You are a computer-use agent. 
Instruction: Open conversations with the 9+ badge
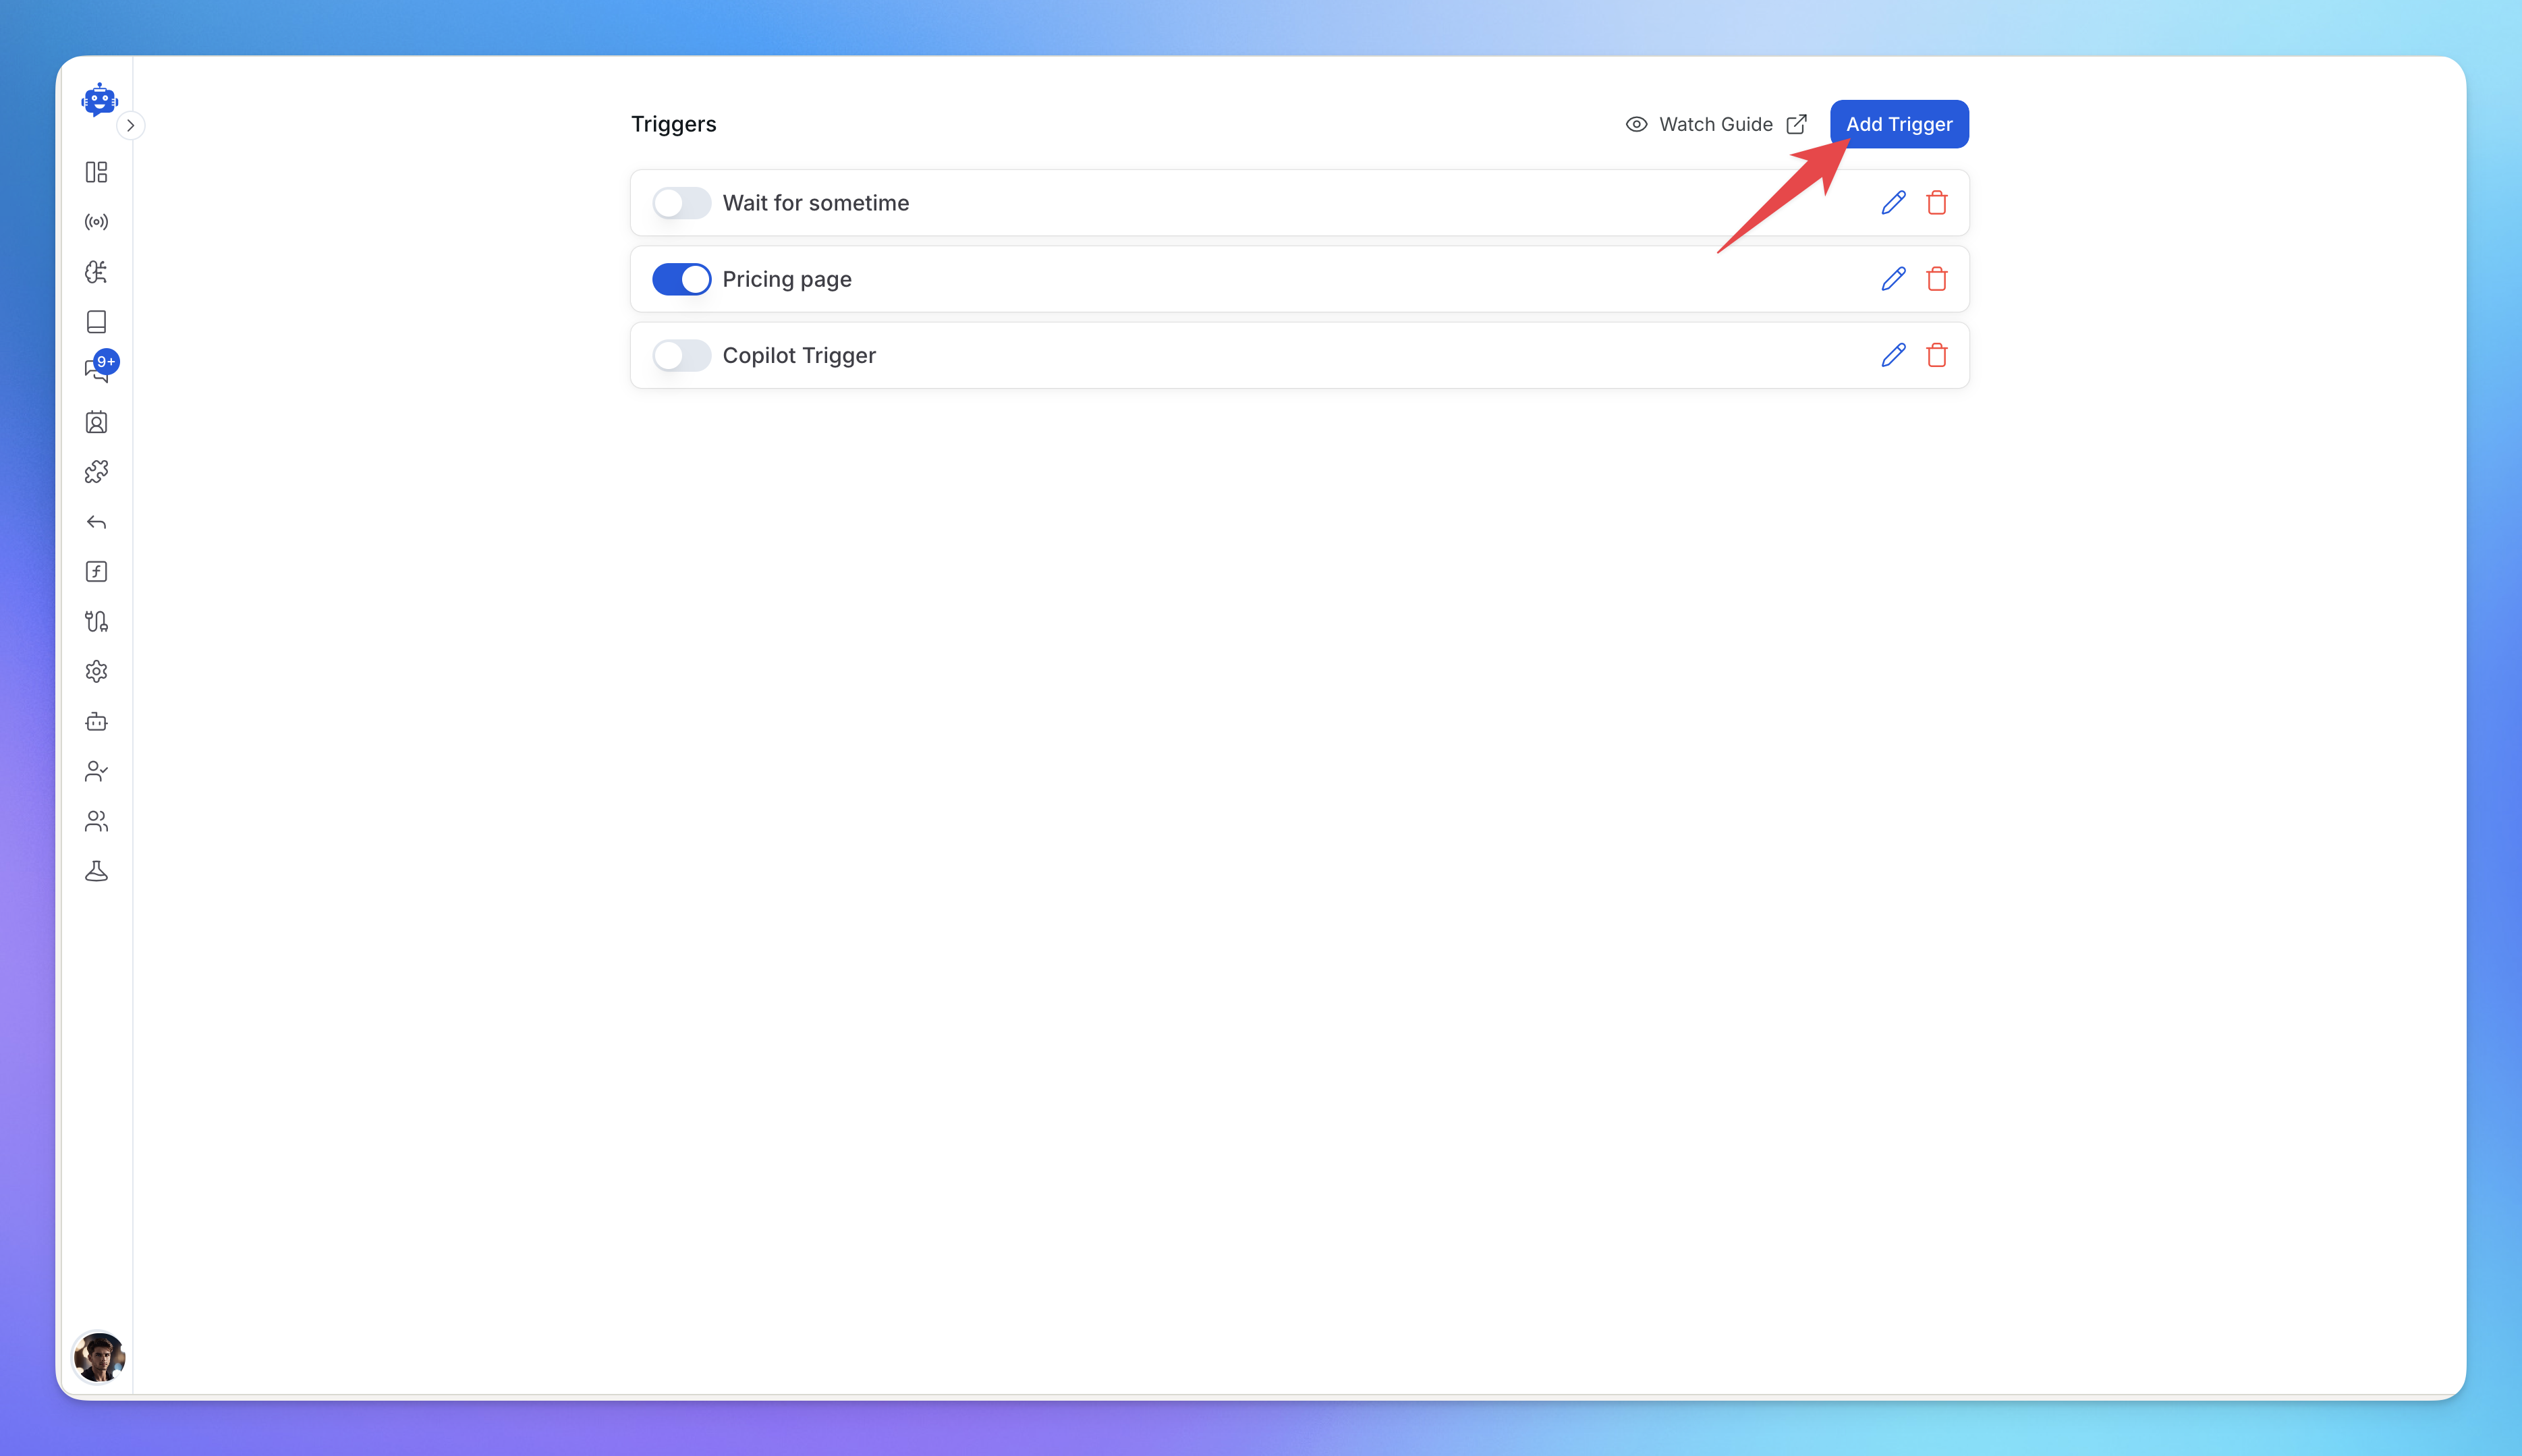pyautogui.click(x=96, y=371)
